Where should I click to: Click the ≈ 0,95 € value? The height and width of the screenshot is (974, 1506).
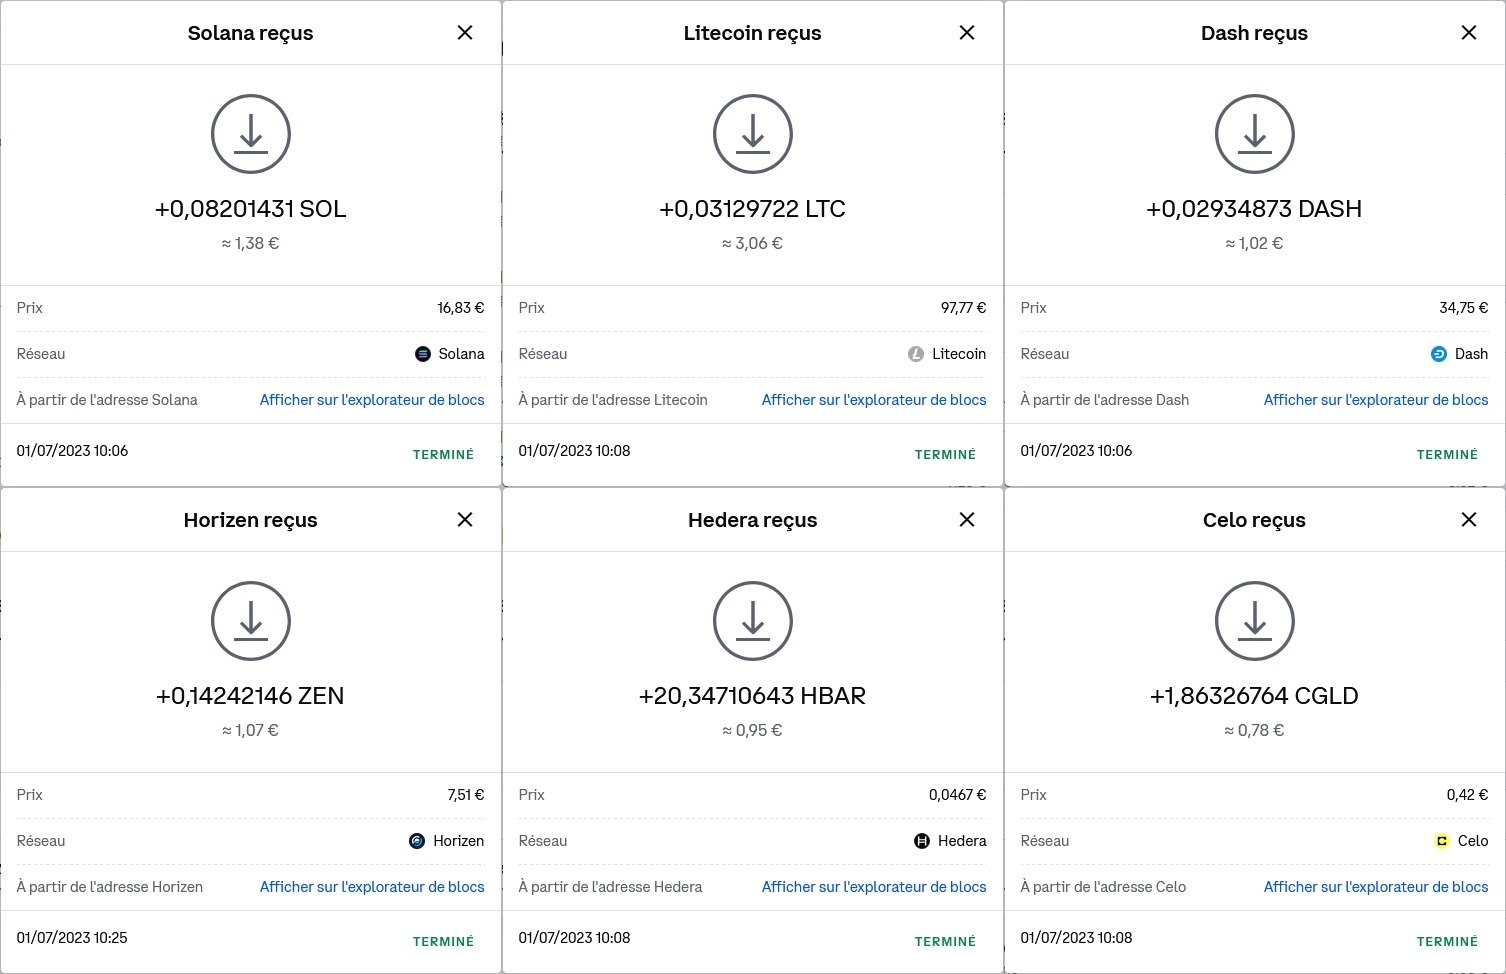point(753,730)
